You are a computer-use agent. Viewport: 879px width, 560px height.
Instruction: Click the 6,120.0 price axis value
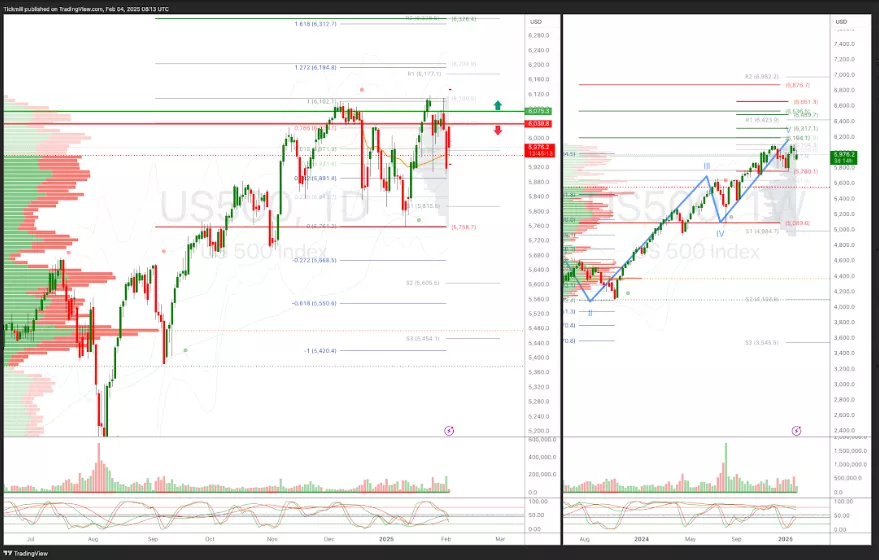[539, 94]
